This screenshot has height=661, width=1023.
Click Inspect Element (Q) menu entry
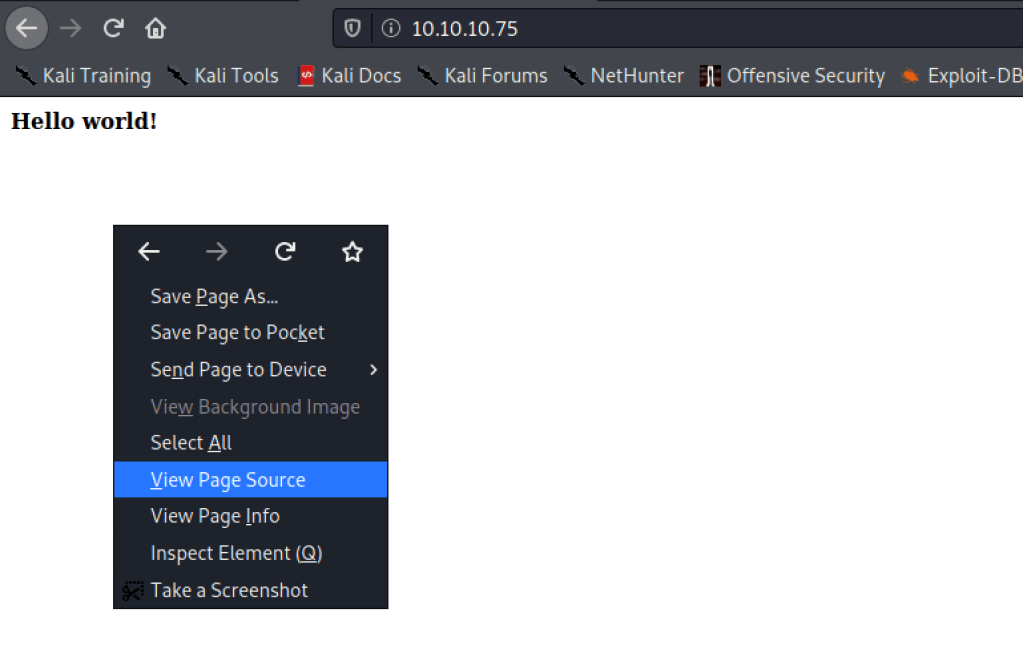pyautogui.click(x=236, y=553)
